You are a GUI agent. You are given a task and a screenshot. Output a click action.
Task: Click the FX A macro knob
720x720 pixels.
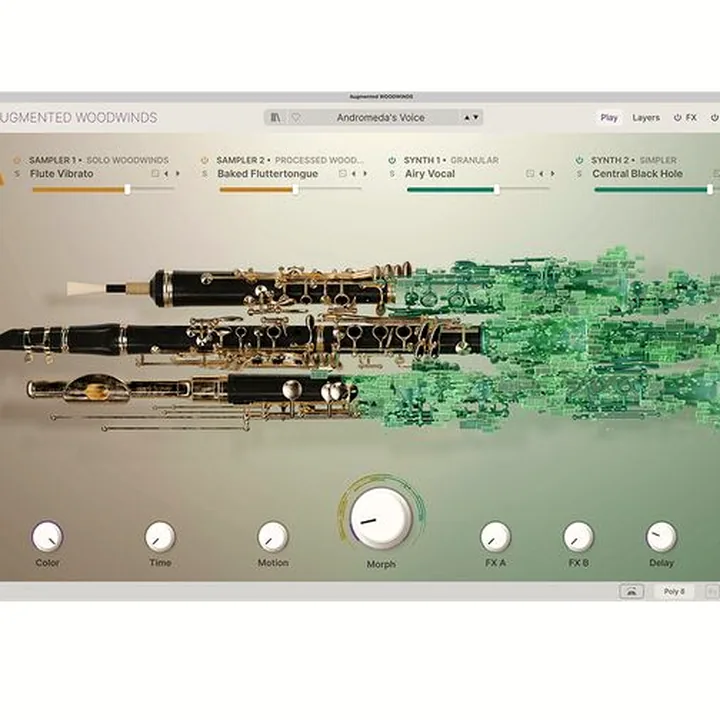pos(495,536)
